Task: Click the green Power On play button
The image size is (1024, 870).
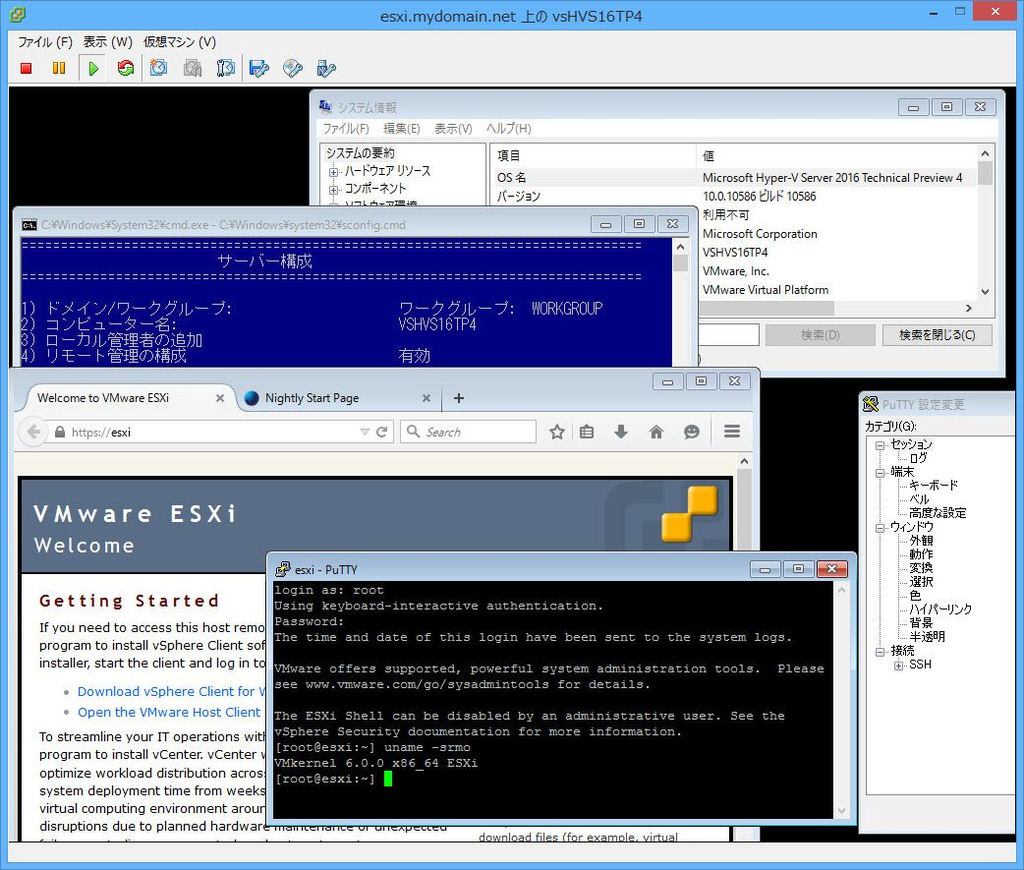Action: pyautogui.click(x=93, y=68)
